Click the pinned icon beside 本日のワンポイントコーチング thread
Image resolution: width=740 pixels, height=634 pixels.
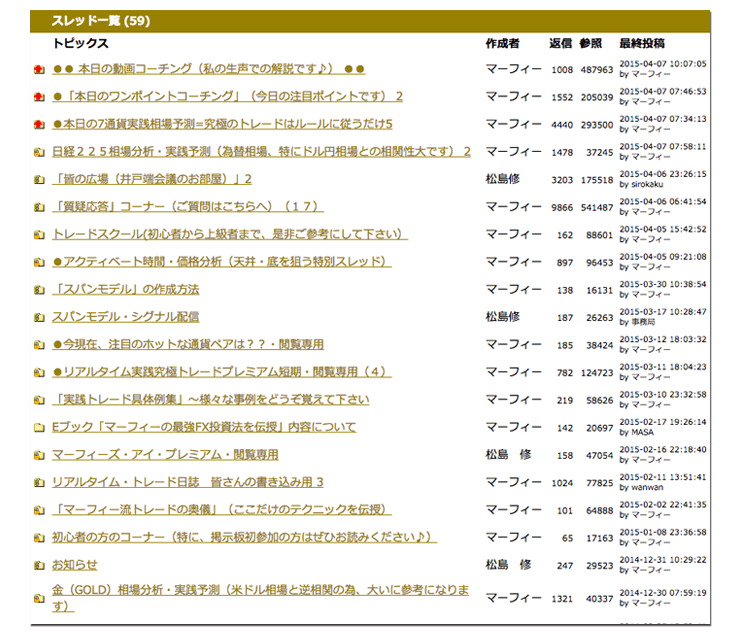(39, 98)
